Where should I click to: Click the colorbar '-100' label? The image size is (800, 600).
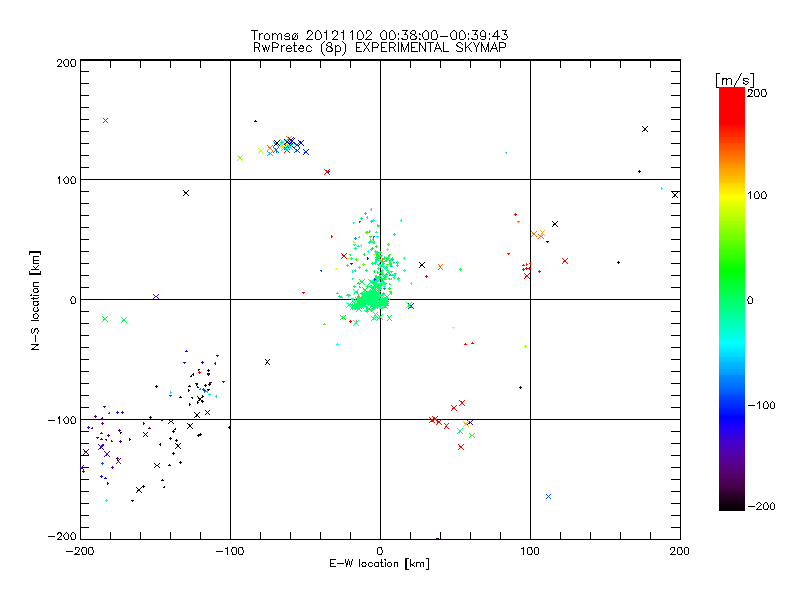point(761,406)
